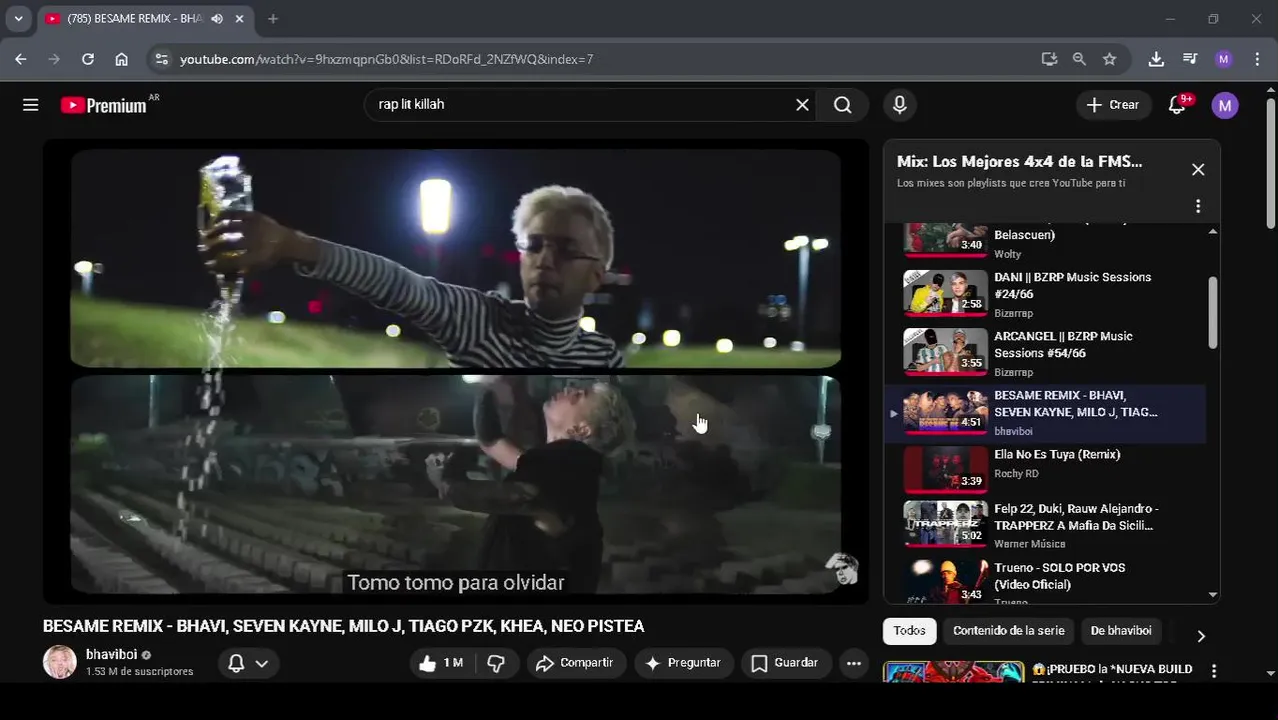Share the video via Compartir
Viewport: 1278px width, 720px height.
[575, 663]
